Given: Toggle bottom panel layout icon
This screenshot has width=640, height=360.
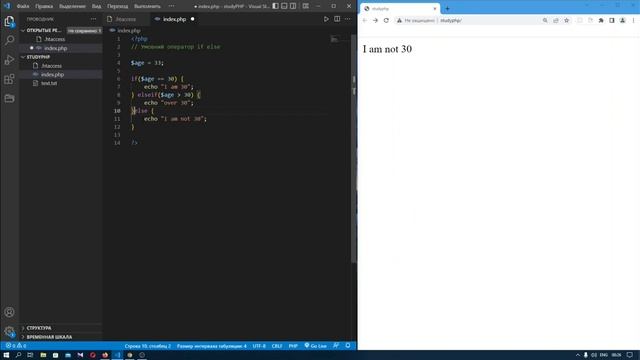Looking at the screenshot, I should click(x=284, y=6).
